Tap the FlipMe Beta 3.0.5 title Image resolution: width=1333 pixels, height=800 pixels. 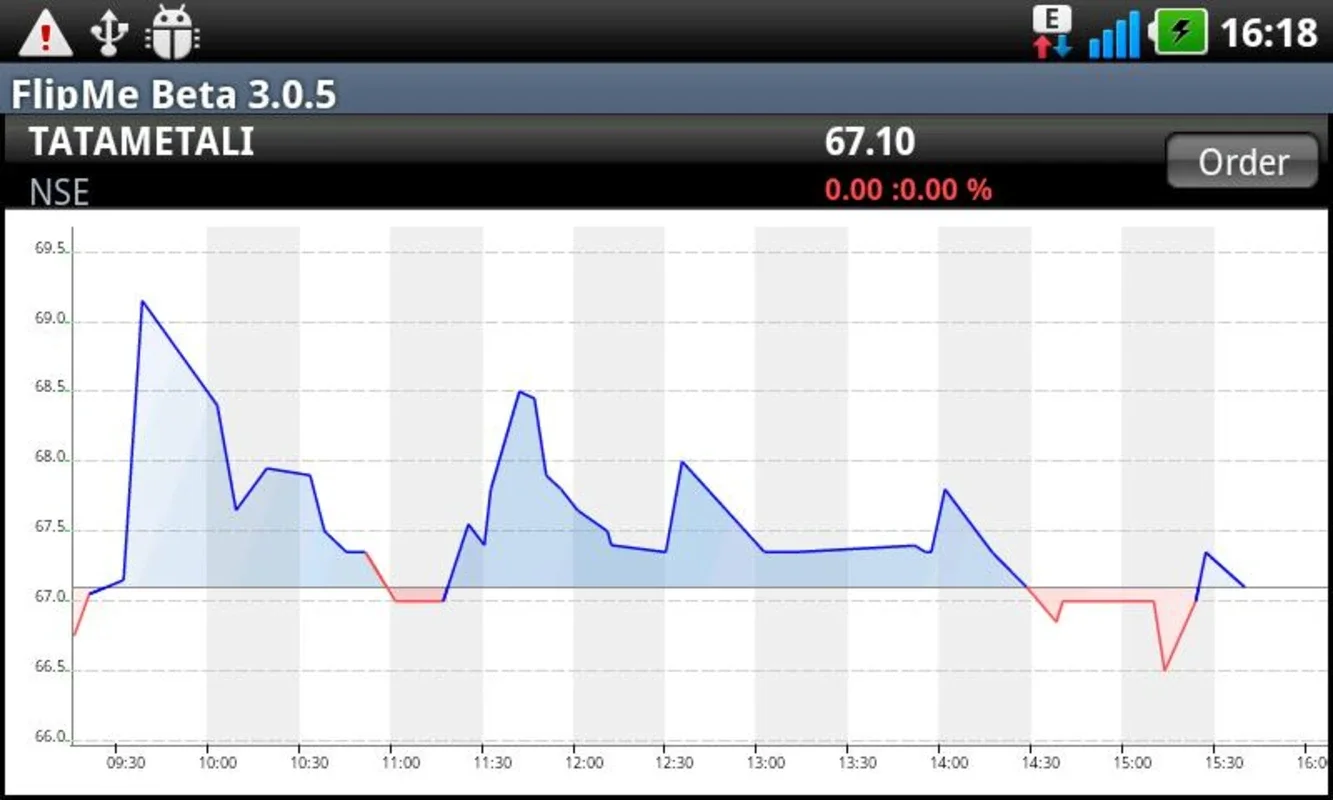[x=173, y=95]
